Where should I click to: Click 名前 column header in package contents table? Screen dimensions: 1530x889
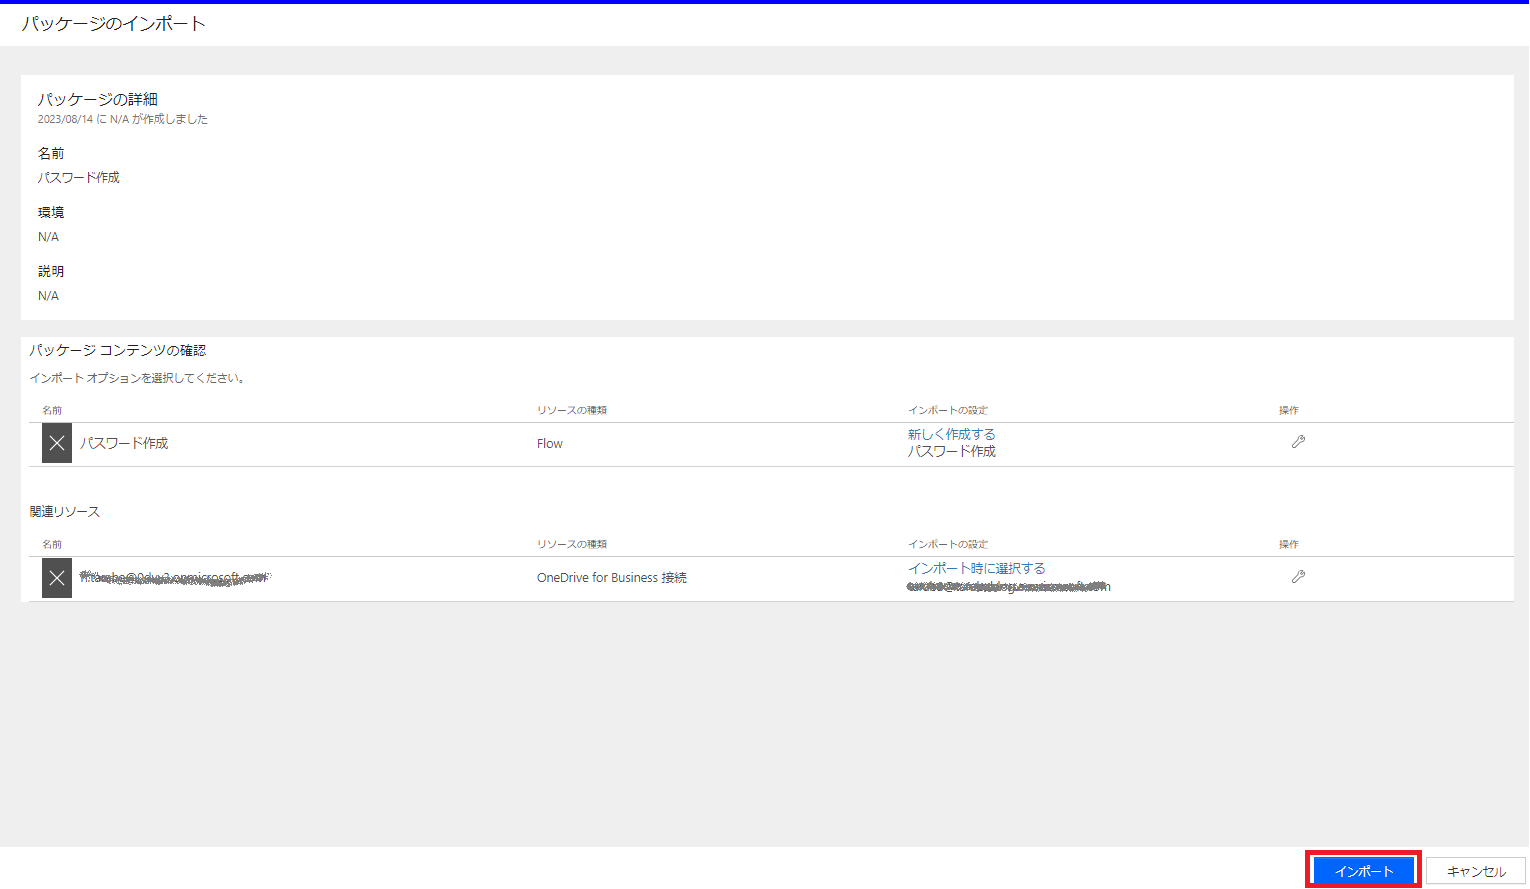[x=52, y=411]
